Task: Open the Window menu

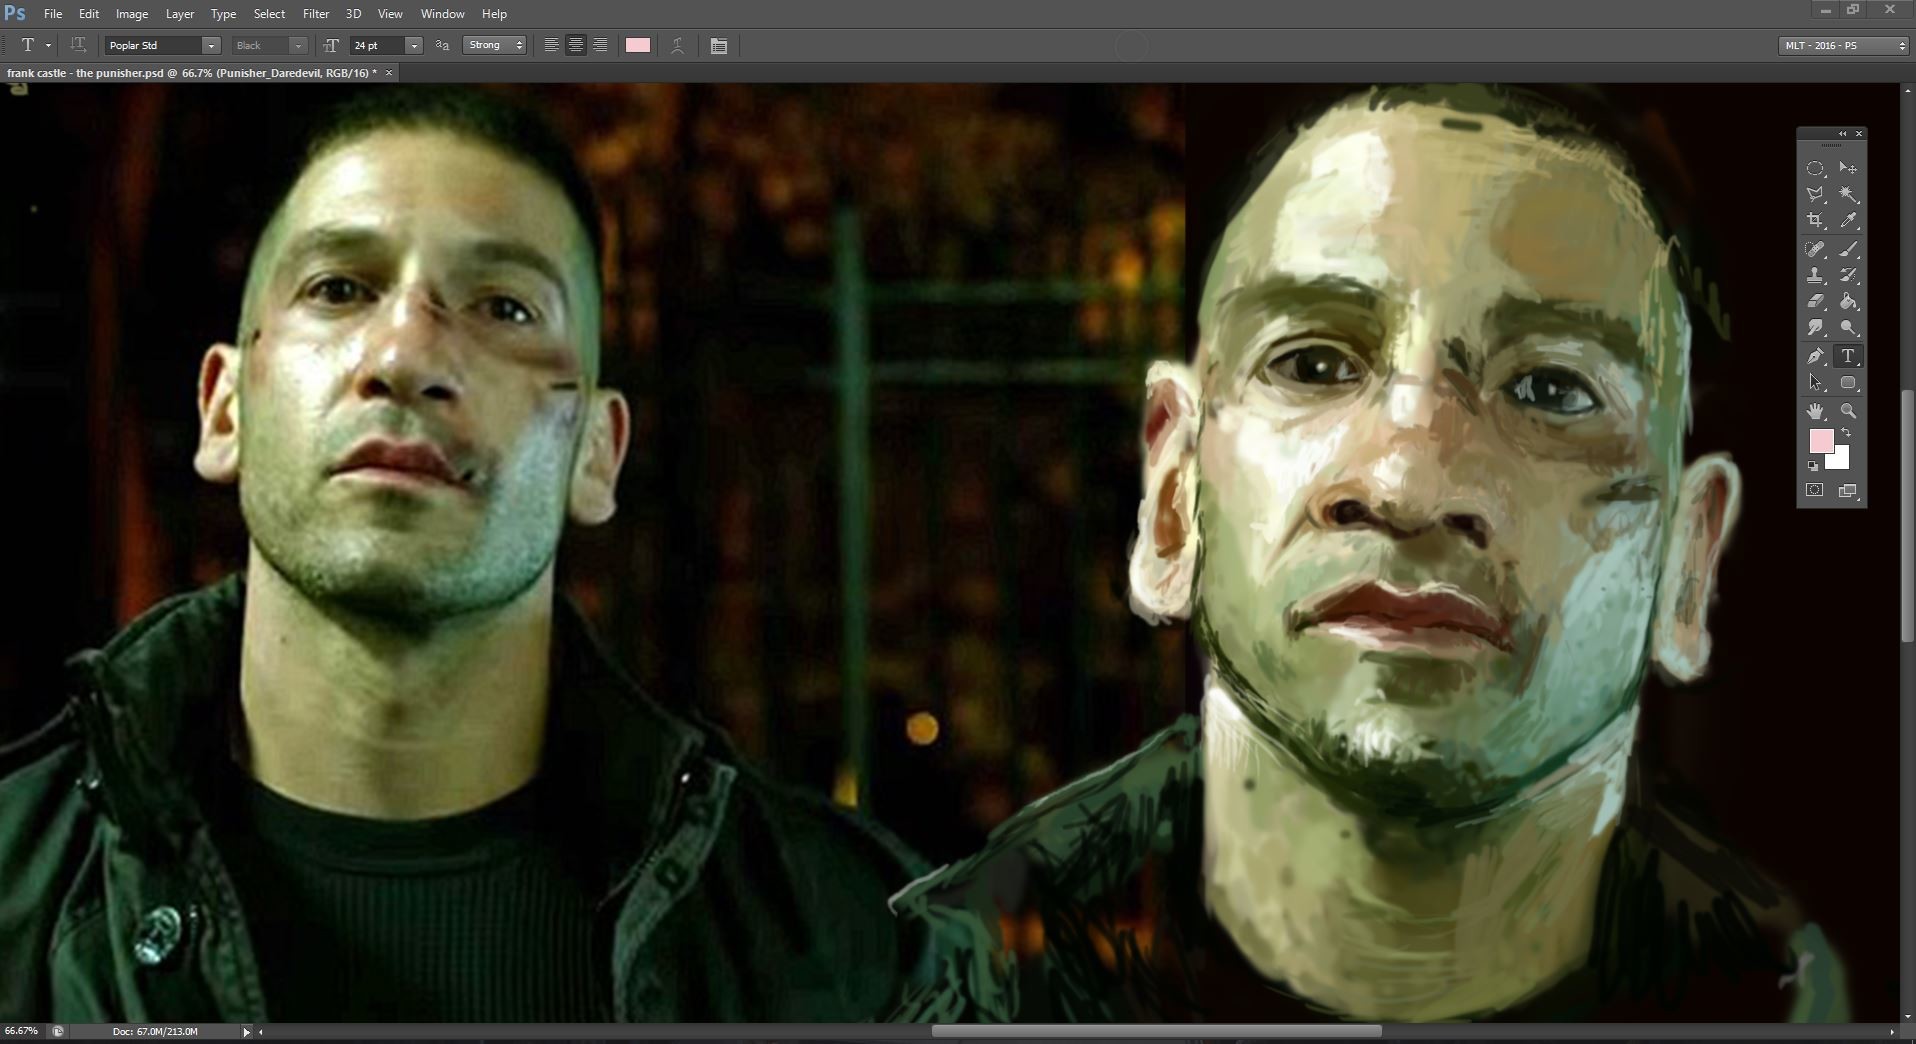Action: click(x=442, y=14)
